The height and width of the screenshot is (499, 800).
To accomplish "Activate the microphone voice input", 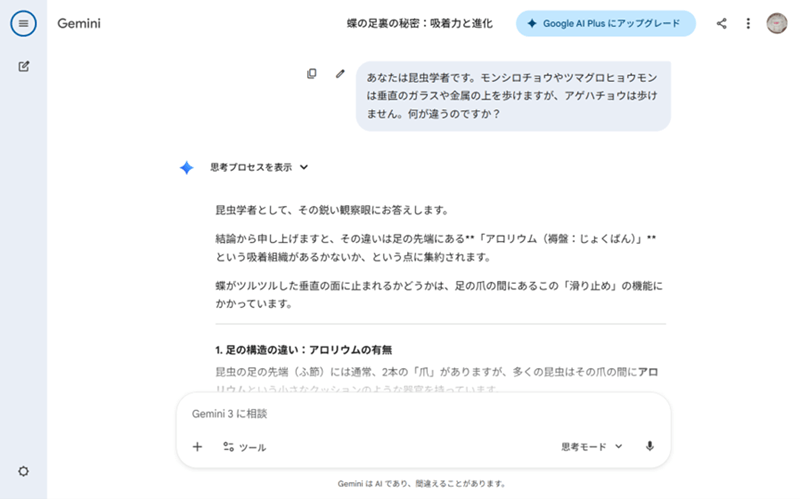I will tap(649, 447).
